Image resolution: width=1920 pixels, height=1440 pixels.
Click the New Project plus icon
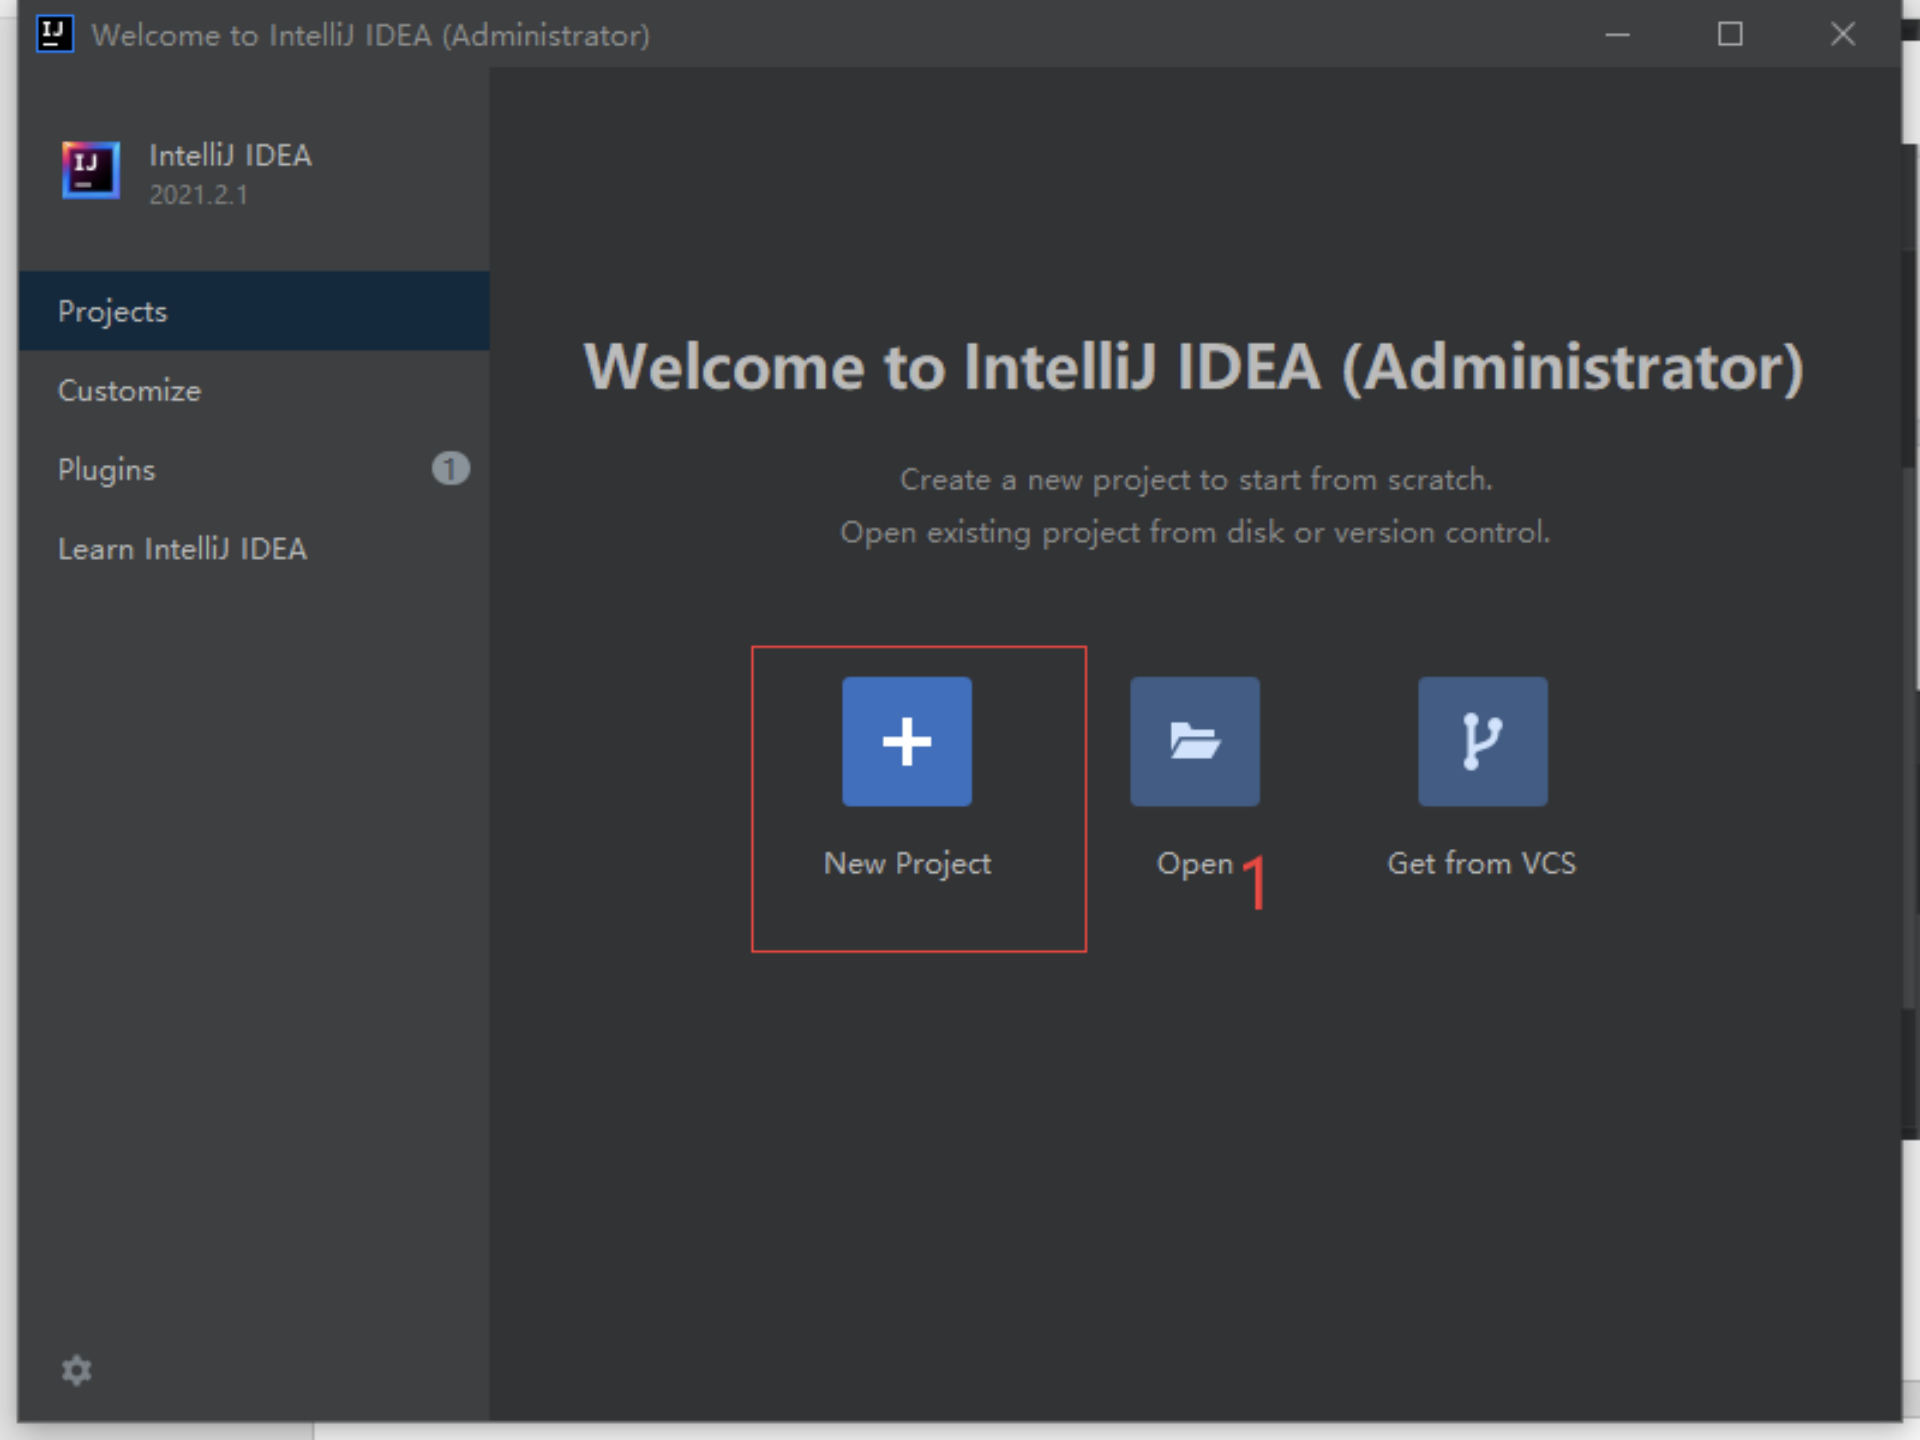click(x=906, y=741)
